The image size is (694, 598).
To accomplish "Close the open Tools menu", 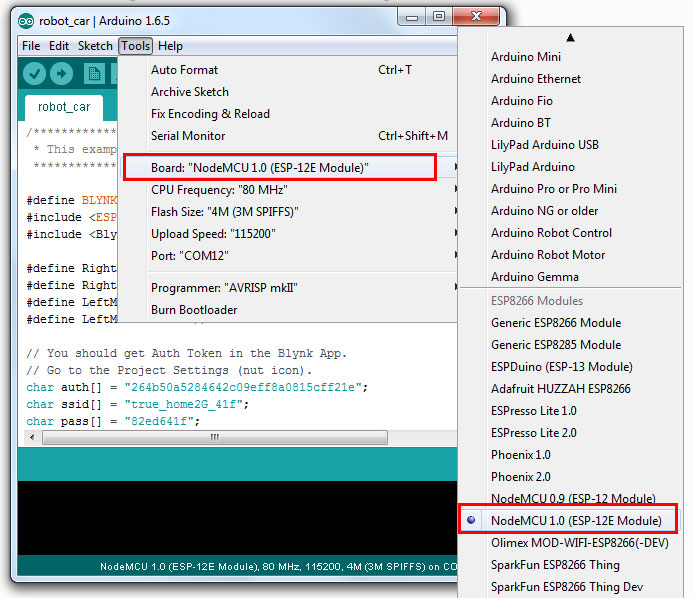I will pyautogui.click(x=135, y=46).
